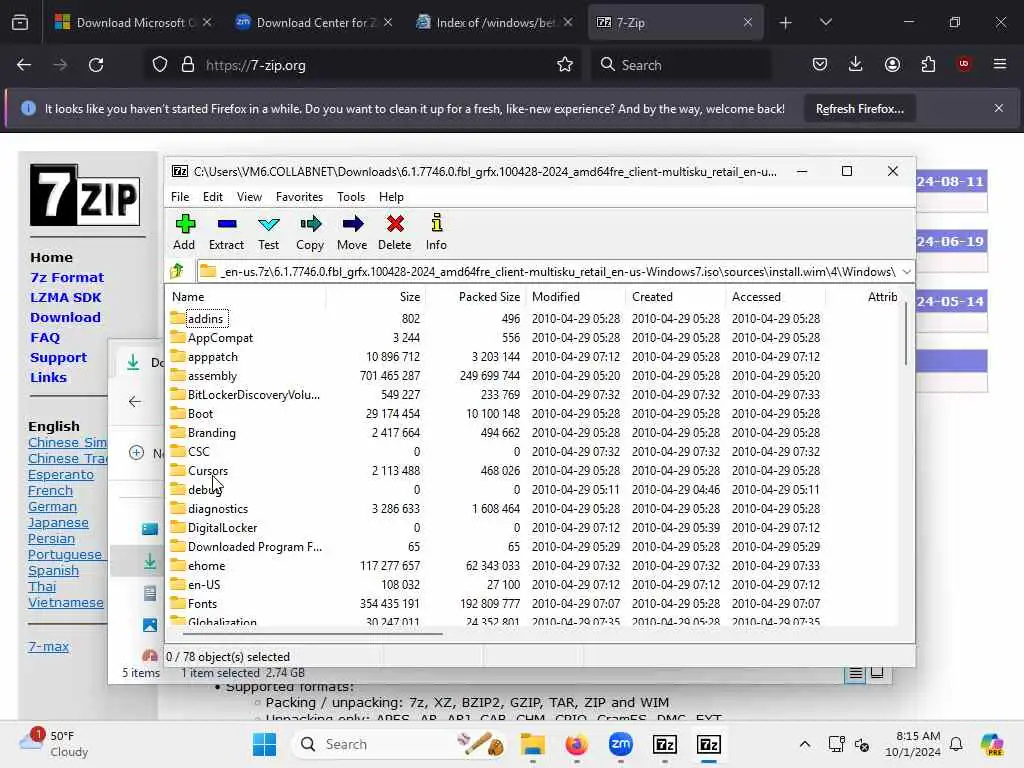1024x768 pixels.
Task: Open Firefox tab overview icon
Action: tap(20, 23)
